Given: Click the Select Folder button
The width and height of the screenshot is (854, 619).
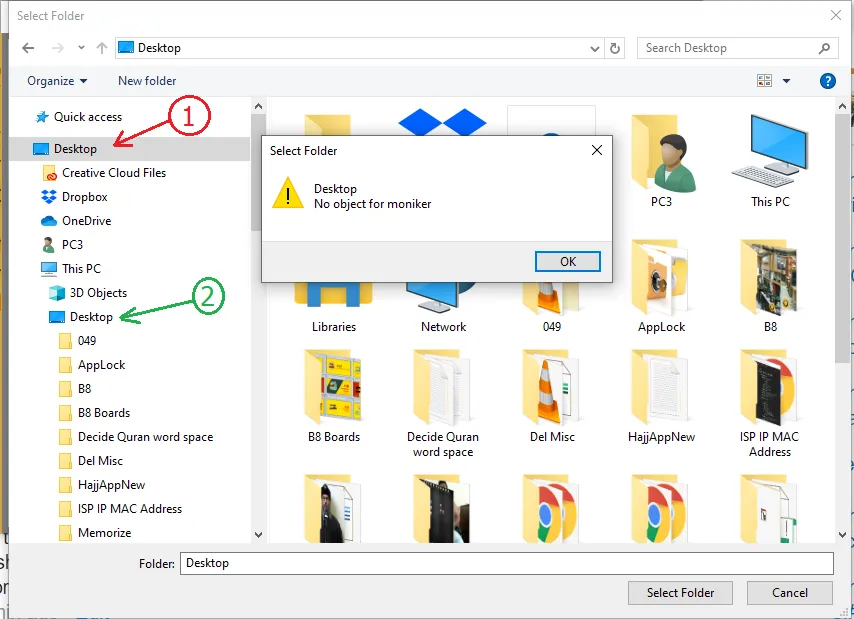Looking at the screenshot, I should tap(680, 593).
